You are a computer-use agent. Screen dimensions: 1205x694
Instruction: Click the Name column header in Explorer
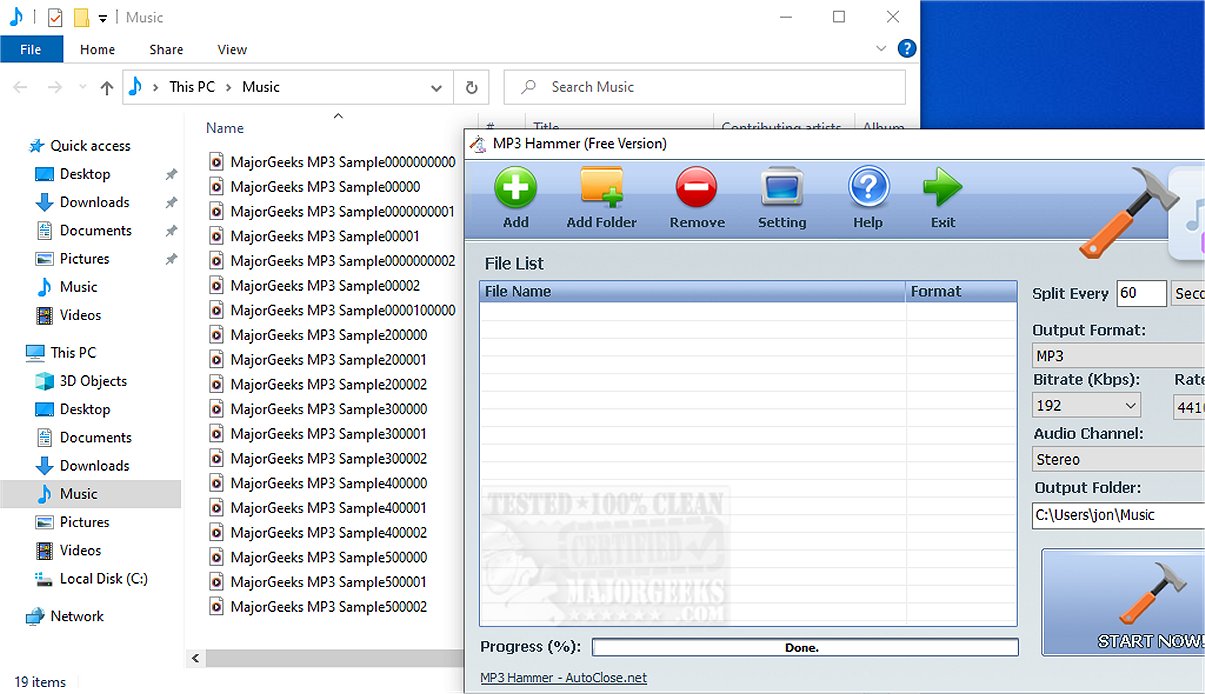(x=225, y=128)
